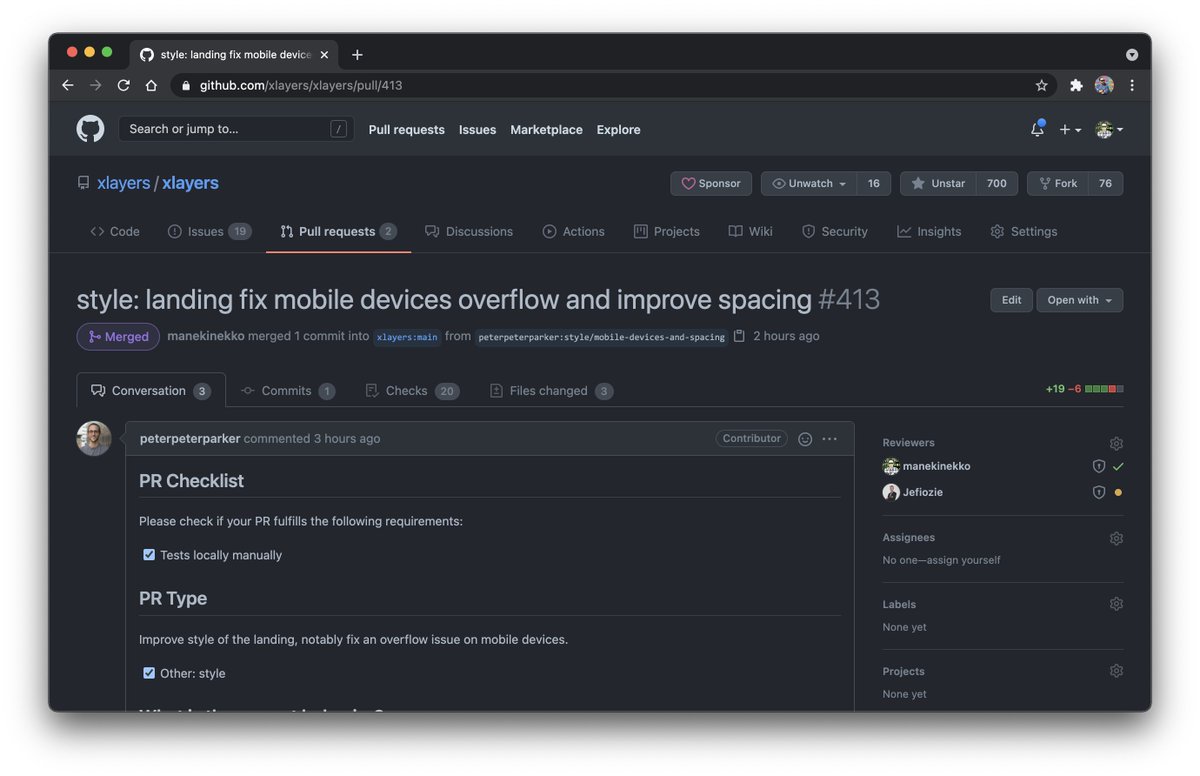Add a reaction with the smiley icon
Image resolution: width=1200 pixels, height=776 pixels.
point(805,439)
